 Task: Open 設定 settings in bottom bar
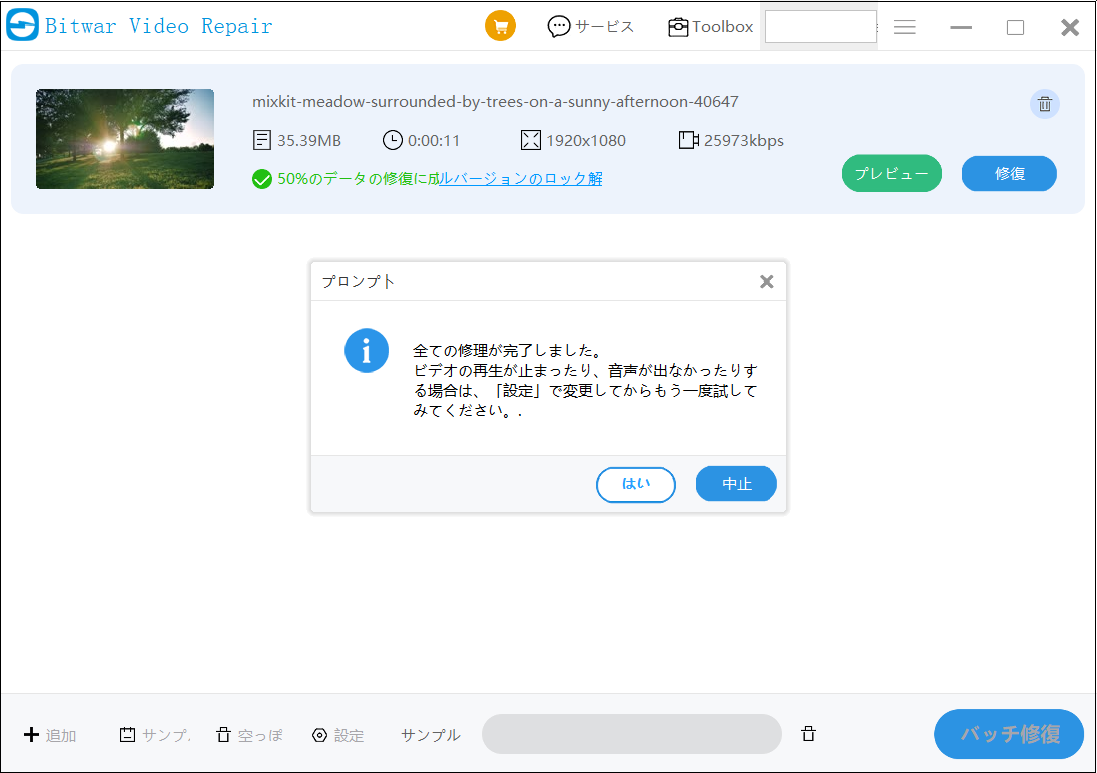point(320,735)
